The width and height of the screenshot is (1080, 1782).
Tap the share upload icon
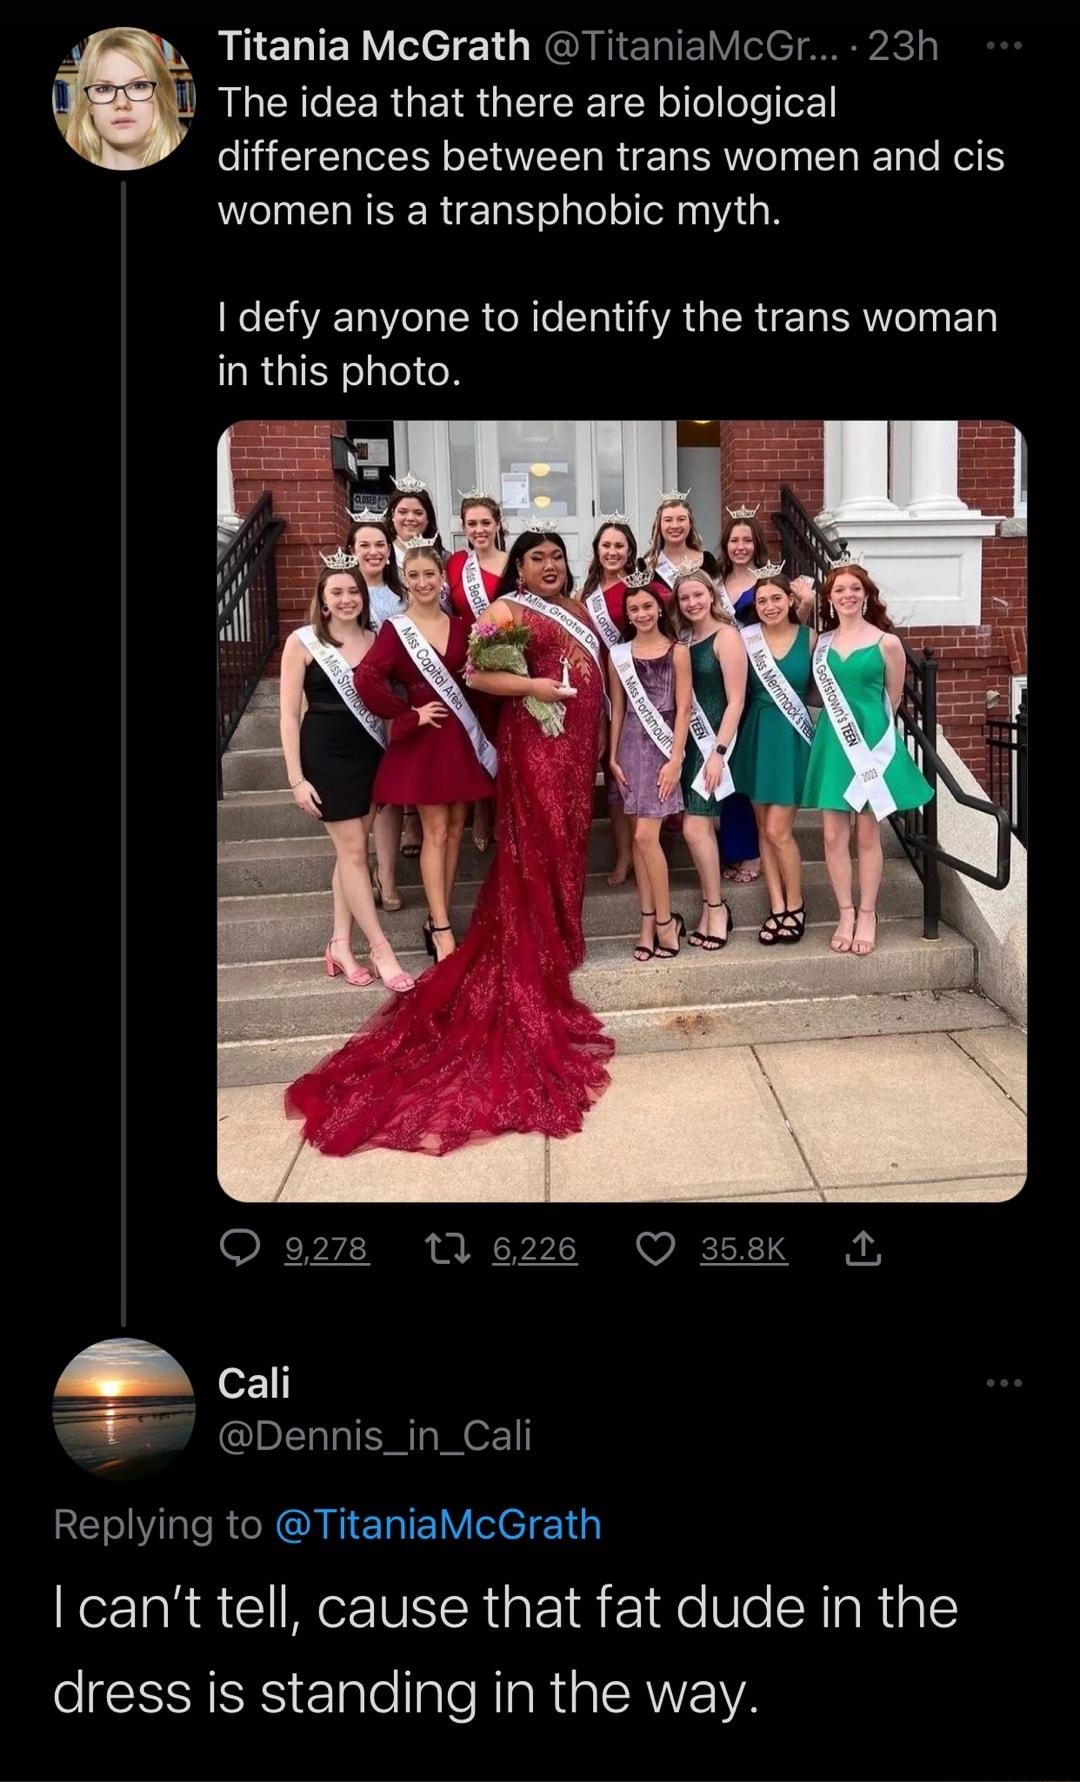(x=864, y=1249)
